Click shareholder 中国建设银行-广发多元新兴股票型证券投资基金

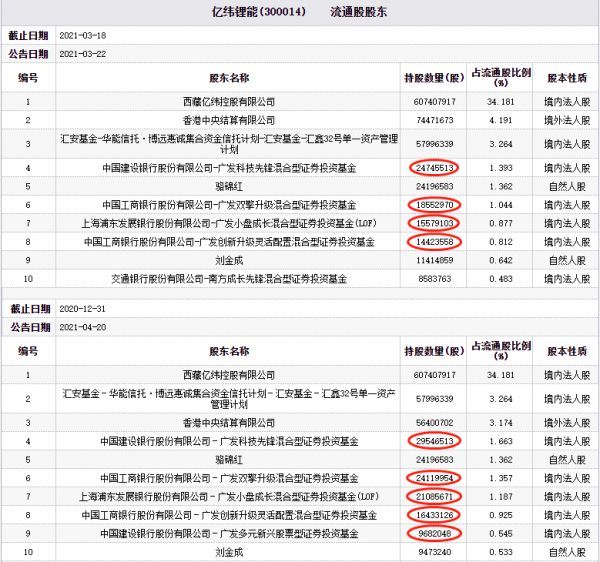(229, 533)
